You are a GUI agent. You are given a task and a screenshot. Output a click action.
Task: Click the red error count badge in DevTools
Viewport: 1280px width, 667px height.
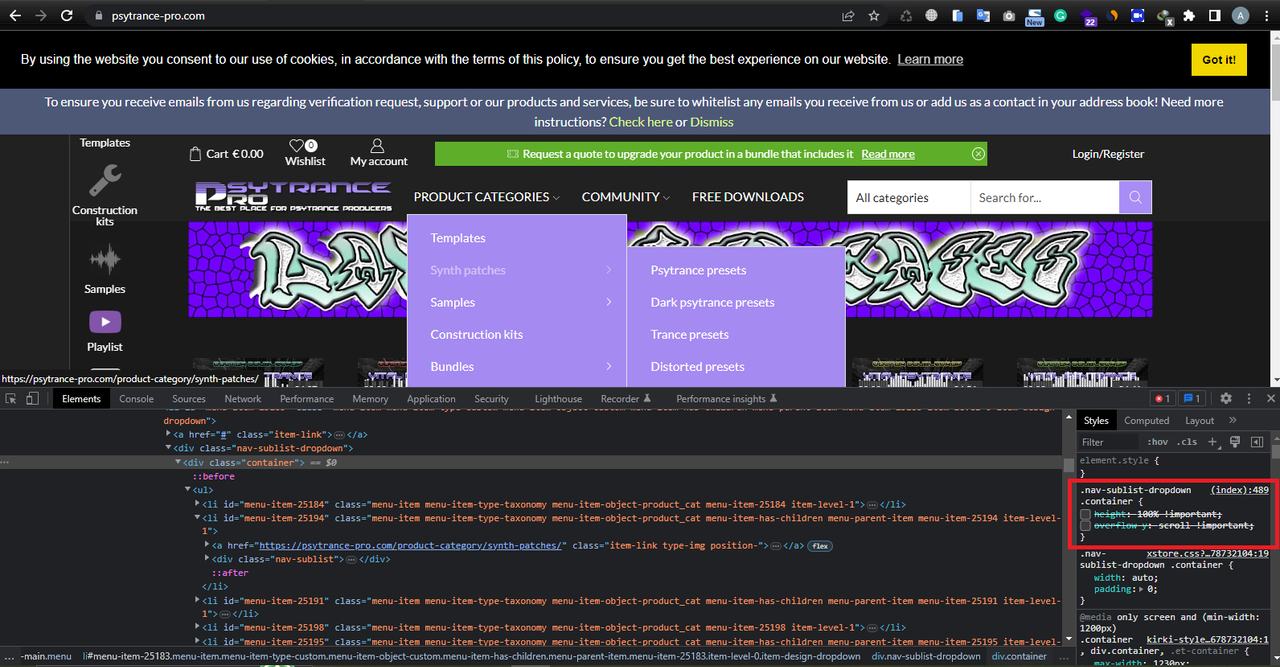(1162, 398)
